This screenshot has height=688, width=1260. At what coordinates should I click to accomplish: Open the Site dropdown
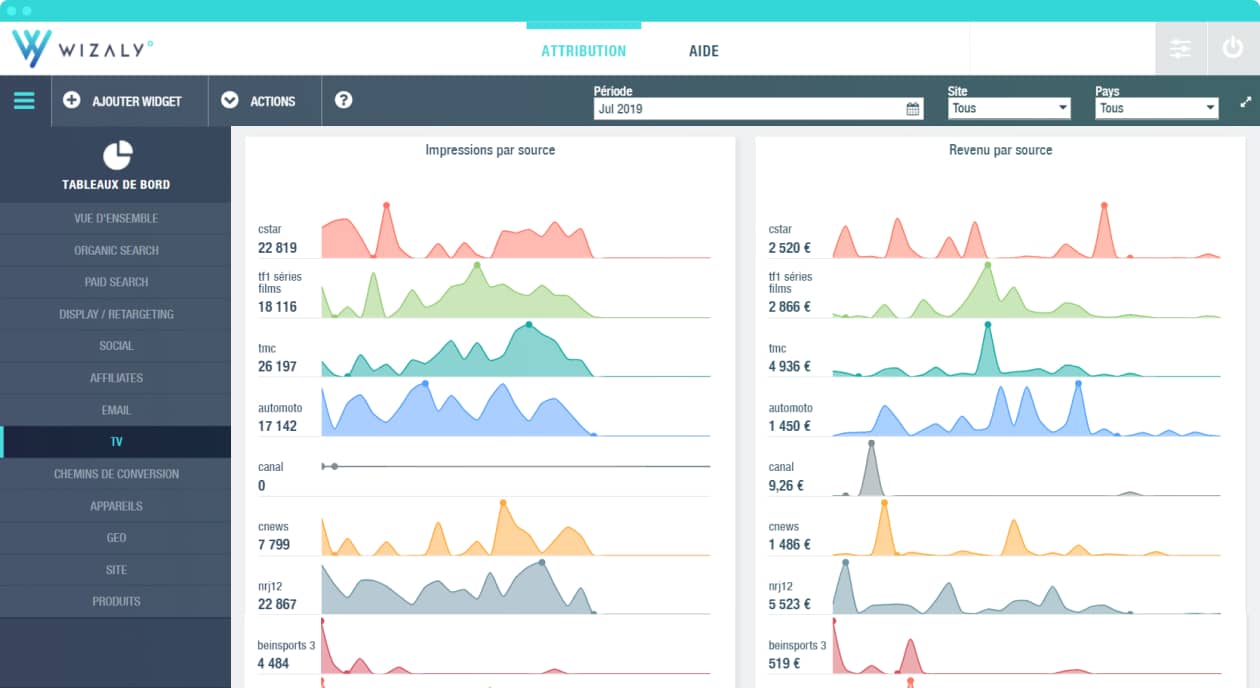pyautogui.click(x=1009, y=108)
